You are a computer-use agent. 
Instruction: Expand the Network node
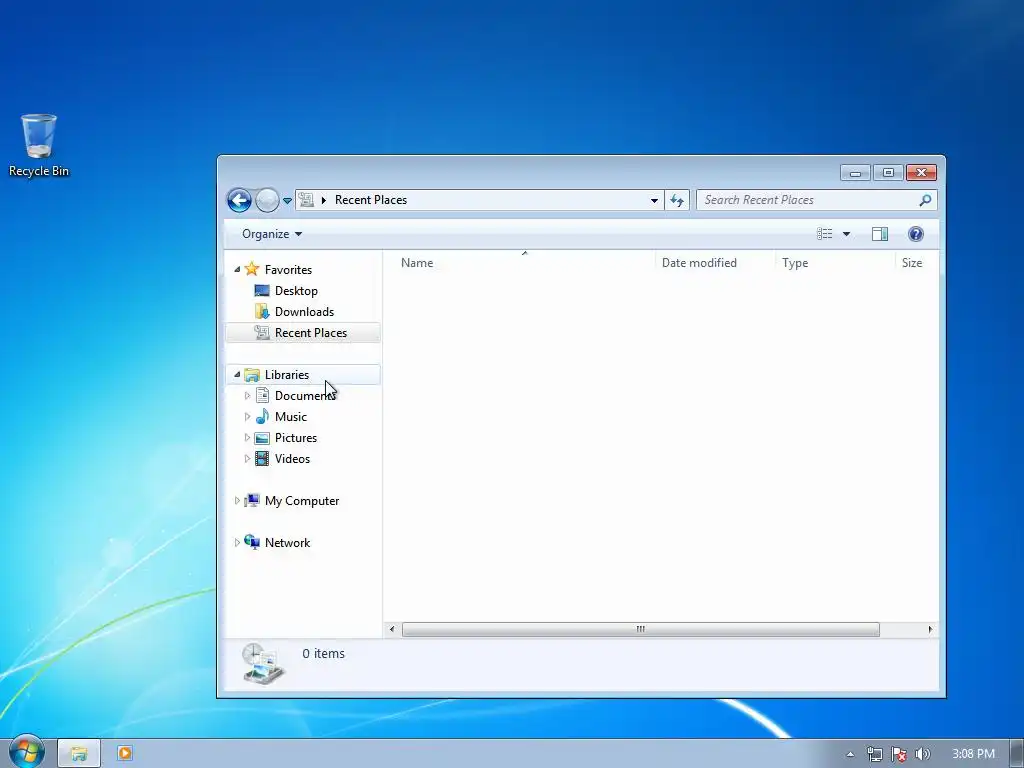tap(237, 543)
